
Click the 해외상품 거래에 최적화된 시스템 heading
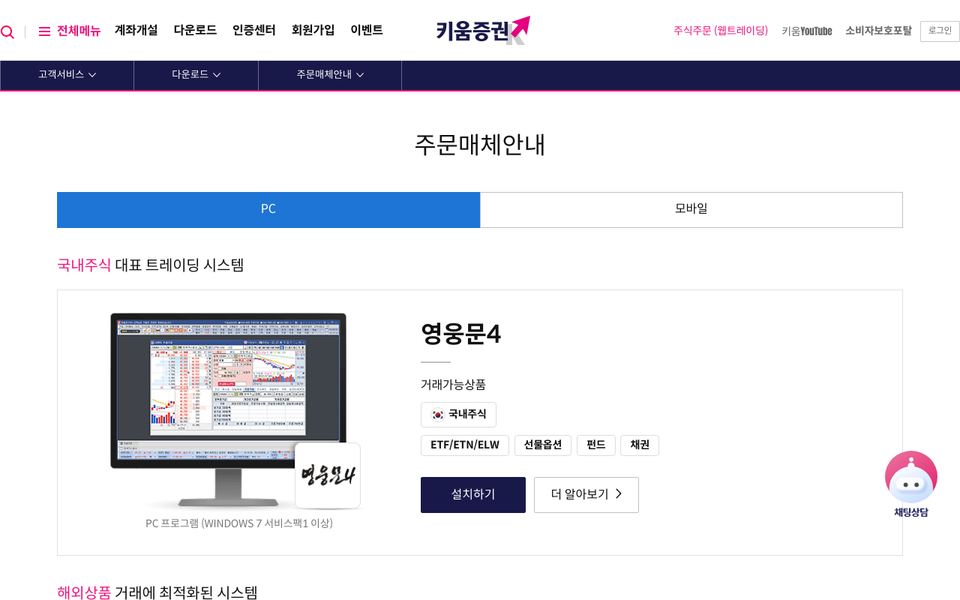(x=157, y=591)
